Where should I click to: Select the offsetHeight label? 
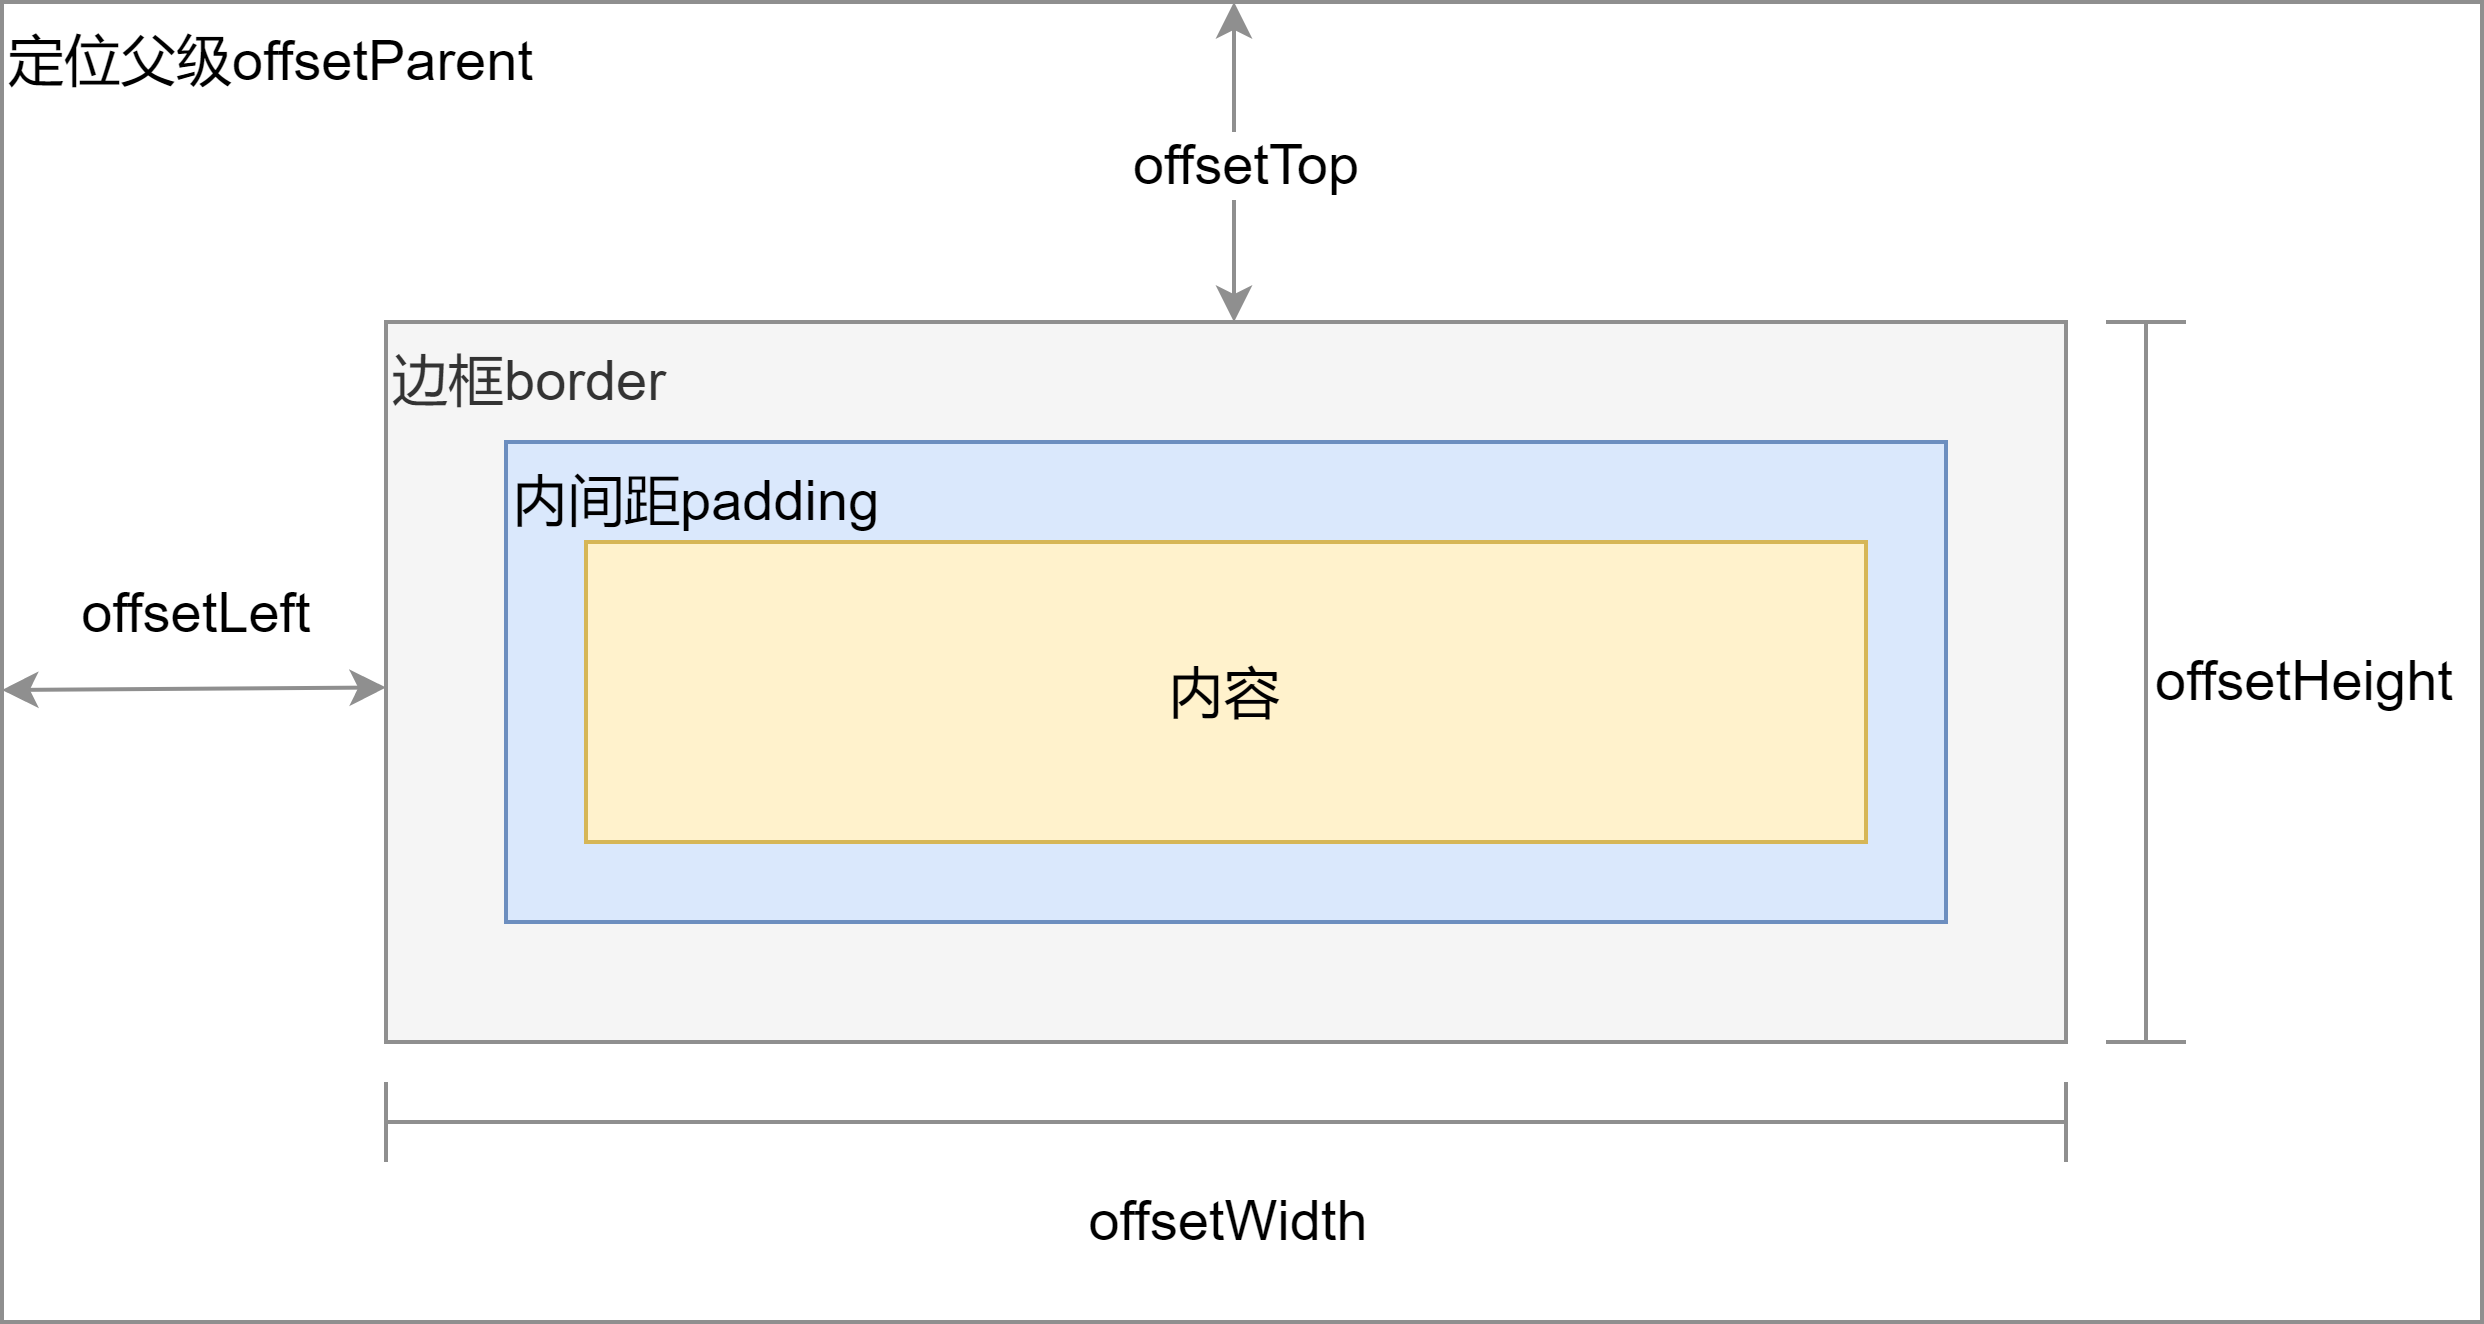click(2303, 682)
